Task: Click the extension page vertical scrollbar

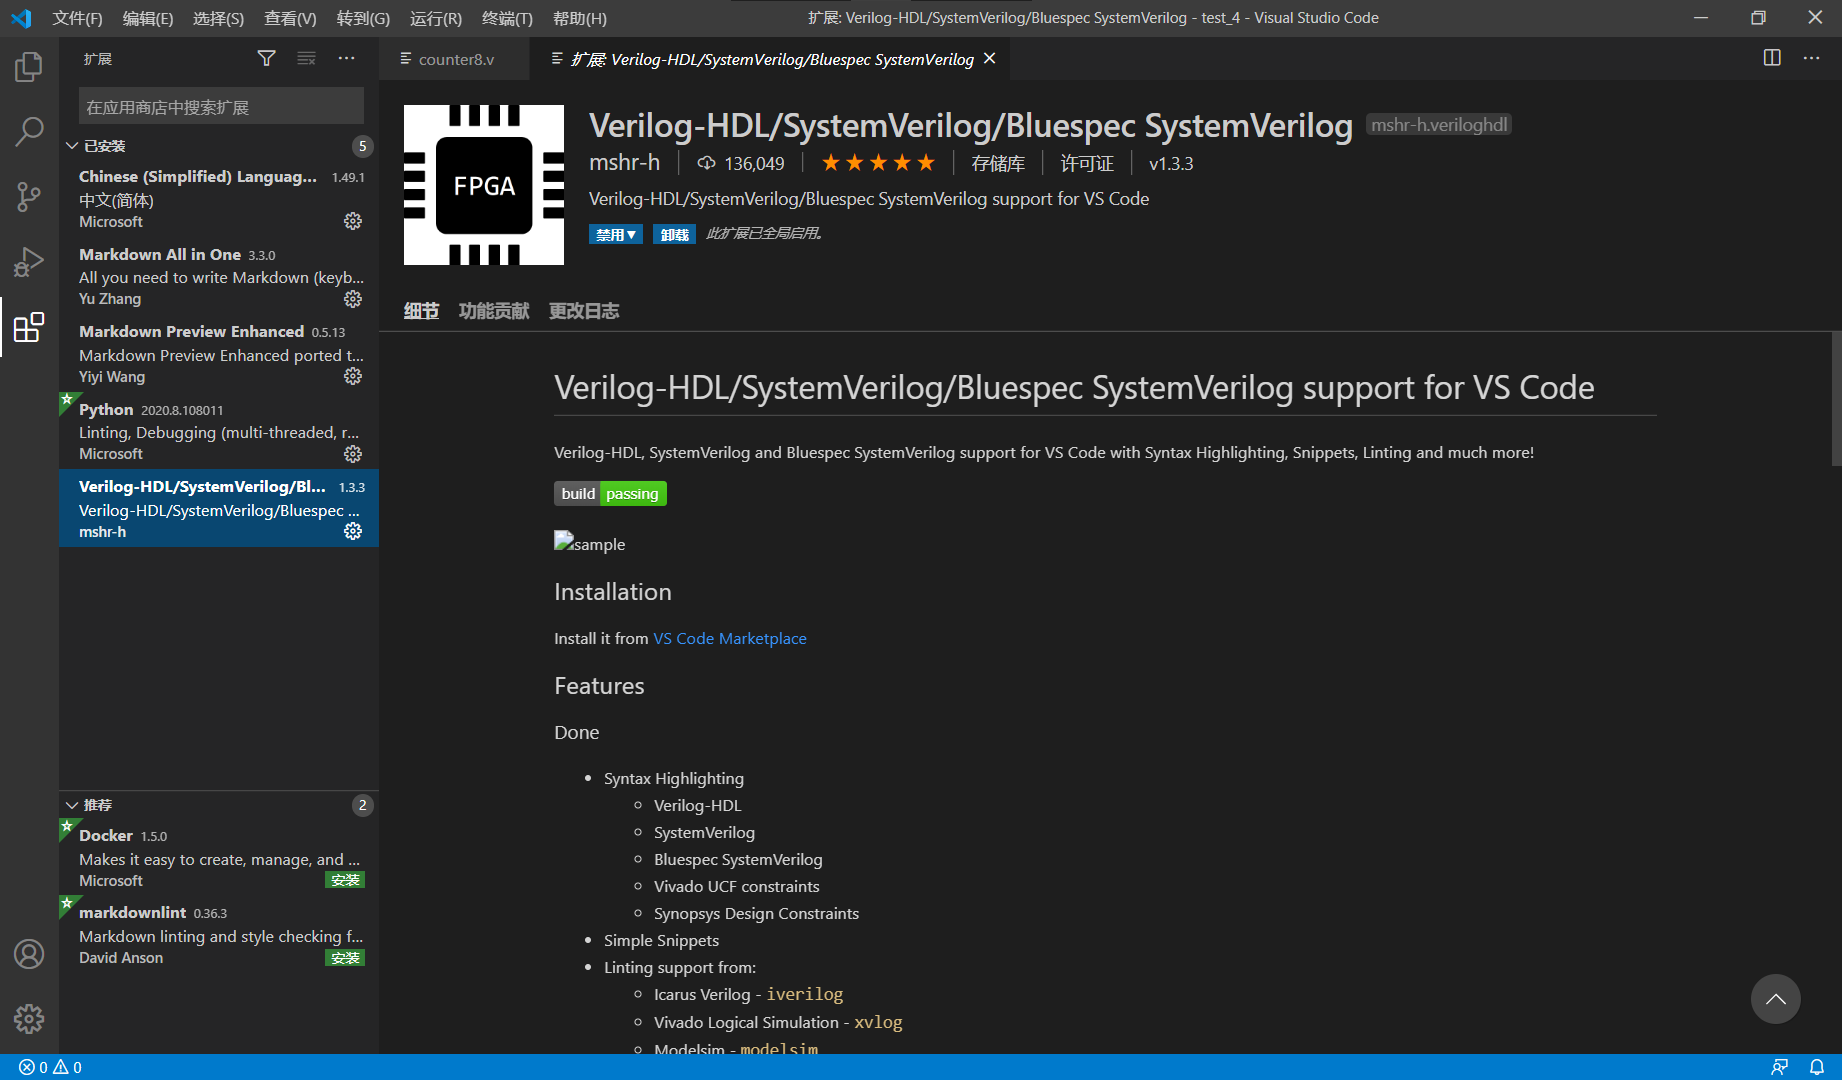Action: tap(1836, 400)
